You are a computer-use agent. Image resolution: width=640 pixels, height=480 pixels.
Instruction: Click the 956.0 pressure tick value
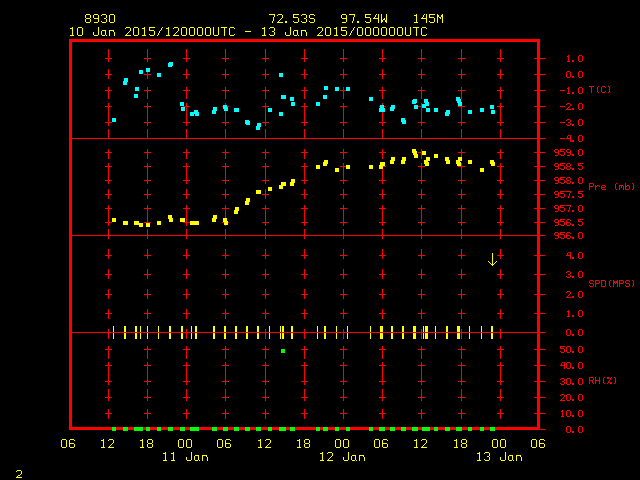[569, 236]
